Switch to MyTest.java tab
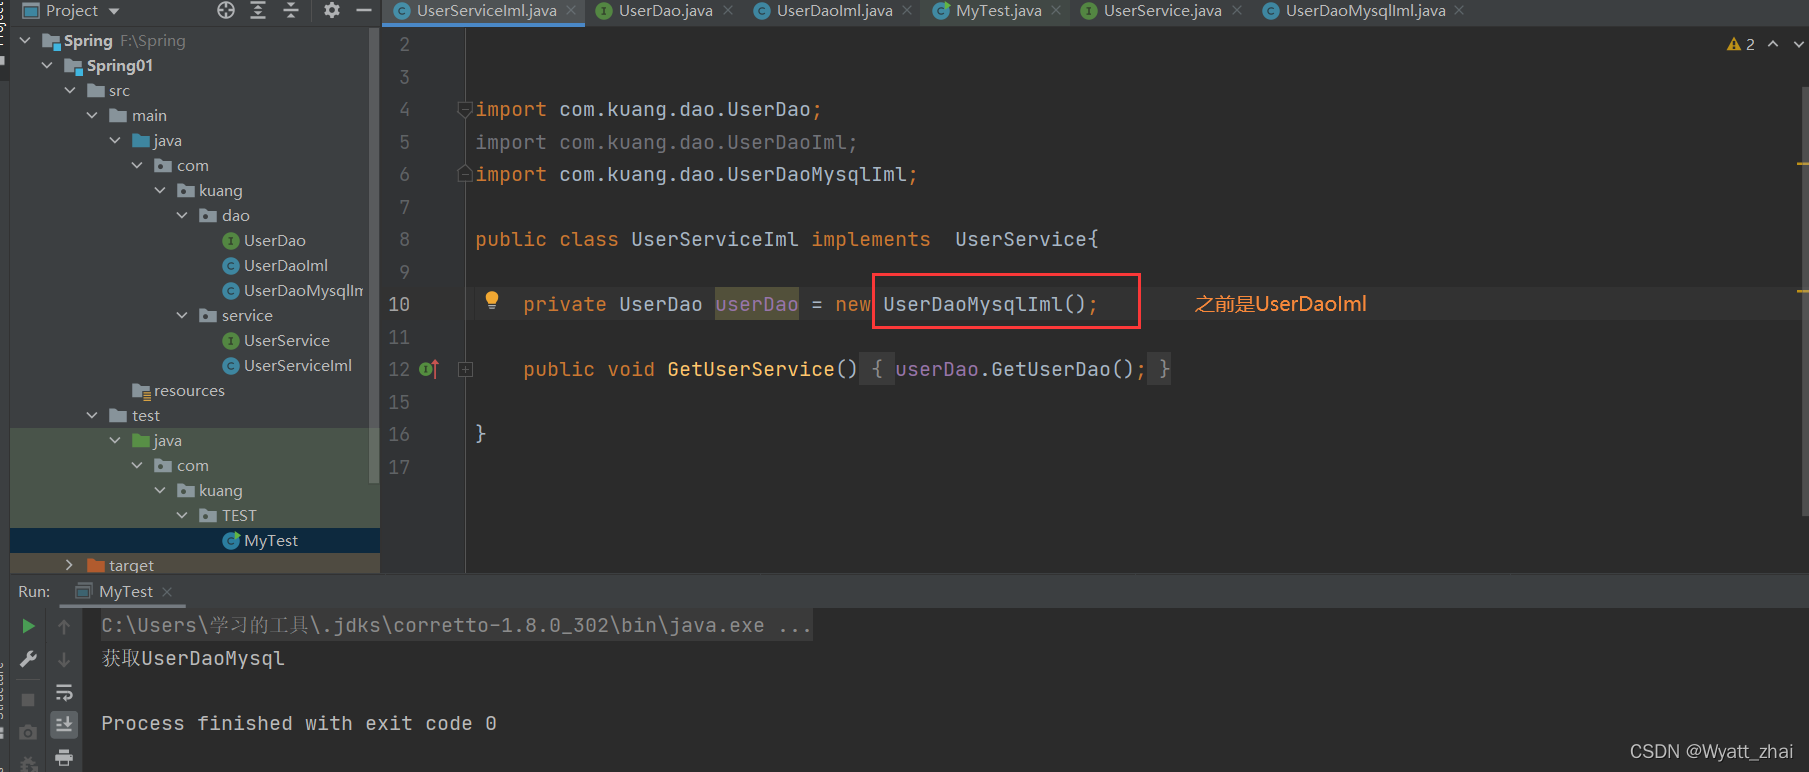This screenshot has height=772, width=1809. [998, 11]
